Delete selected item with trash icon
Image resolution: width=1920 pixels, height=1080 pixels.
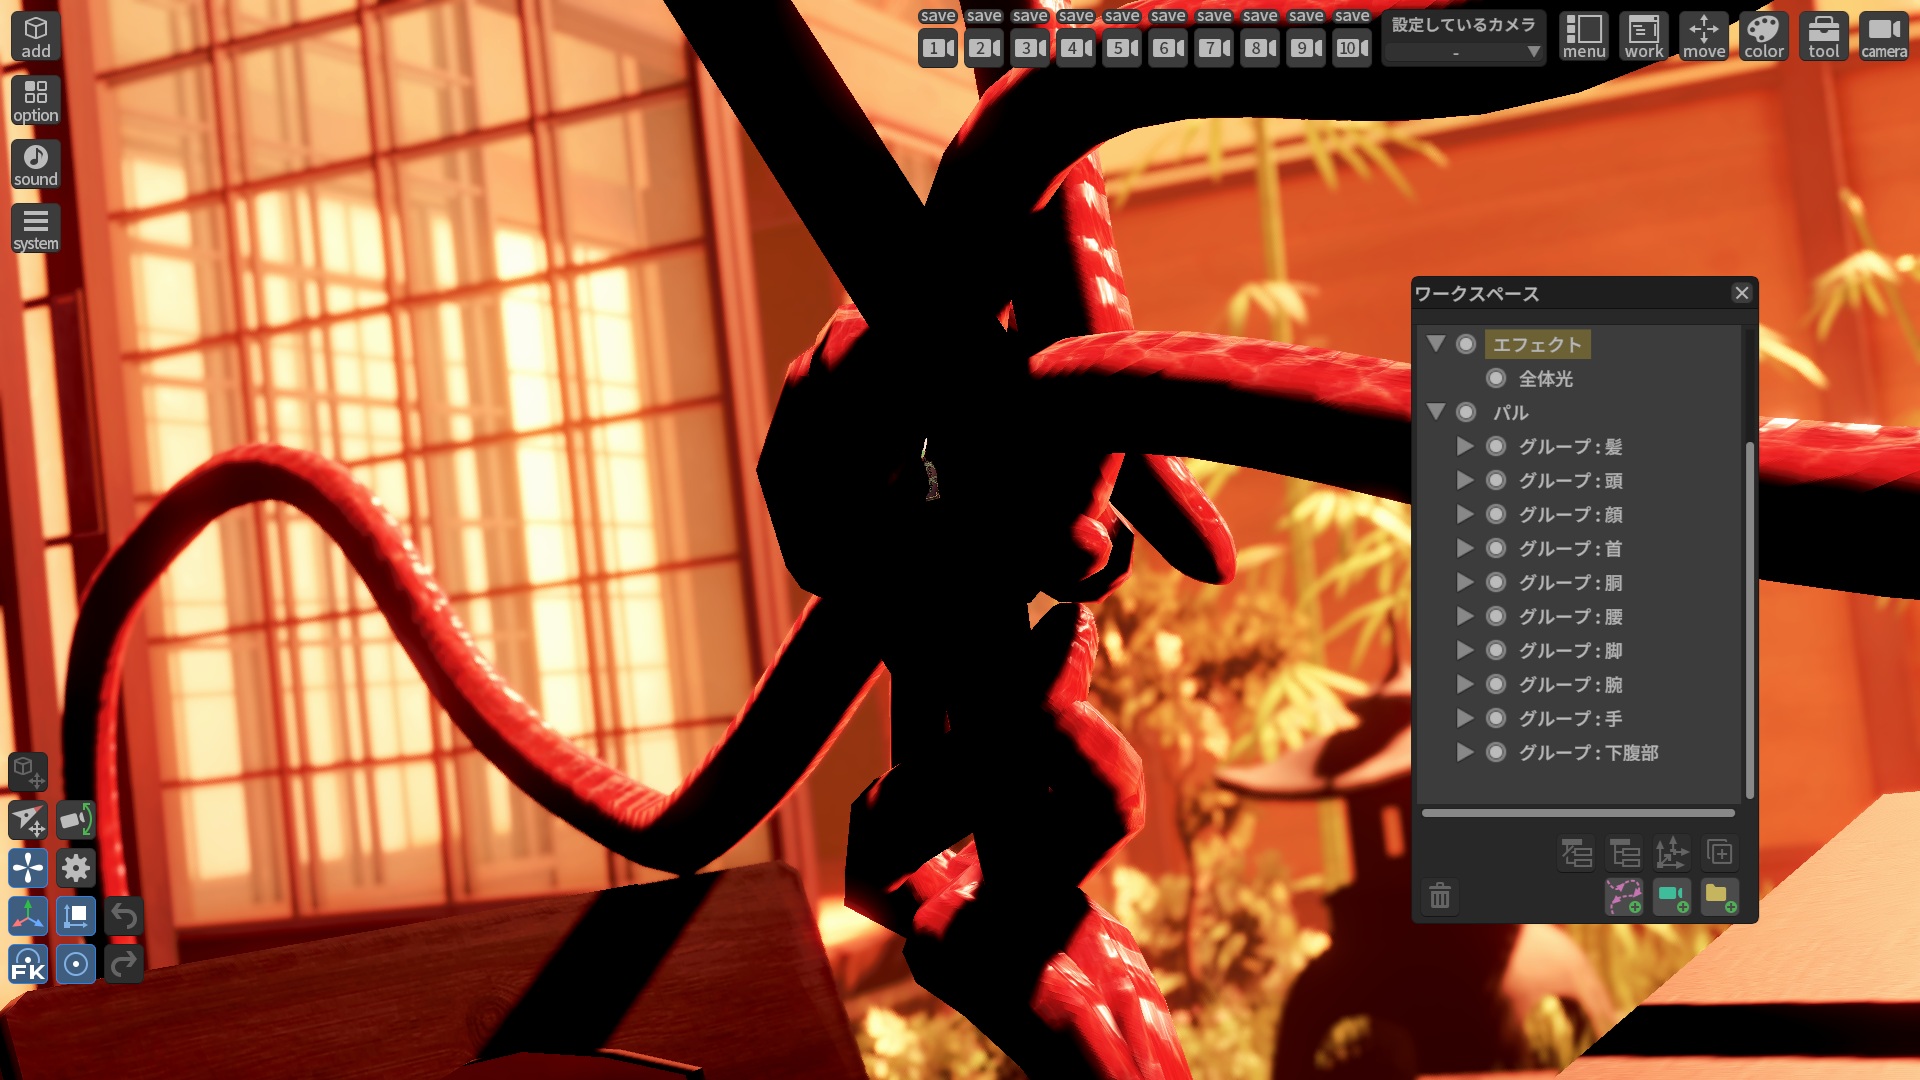point(1440,896)
